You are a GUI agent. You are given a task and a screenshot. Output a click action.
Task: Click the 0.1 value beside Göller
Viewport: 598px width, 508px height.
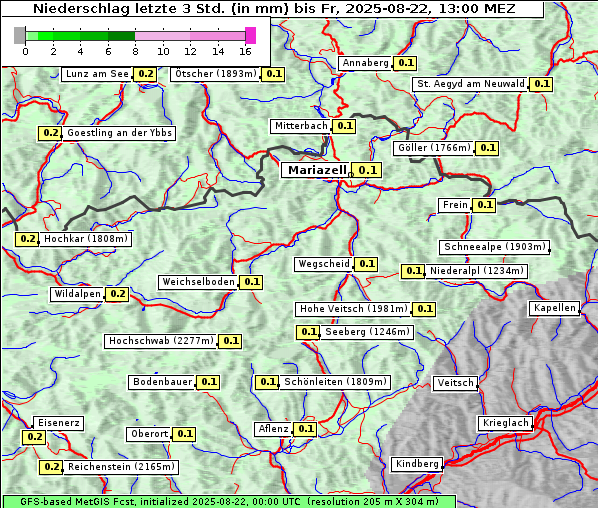tap(487, 148)
